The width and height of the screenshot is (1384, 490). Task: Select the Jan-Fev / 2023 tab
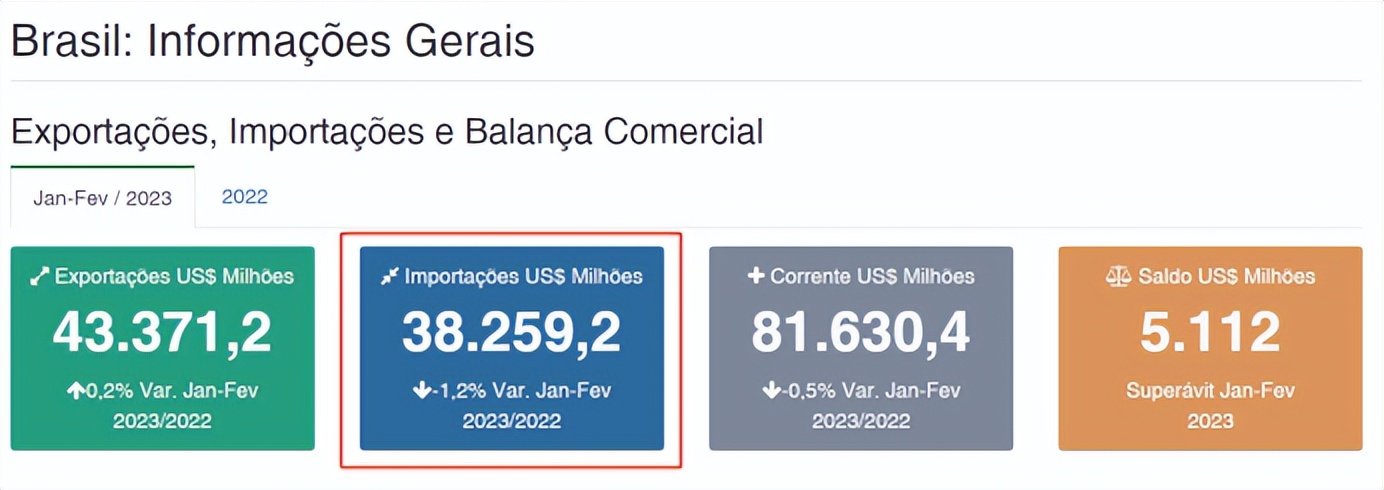pyautogui.click(x=102, y=197)
